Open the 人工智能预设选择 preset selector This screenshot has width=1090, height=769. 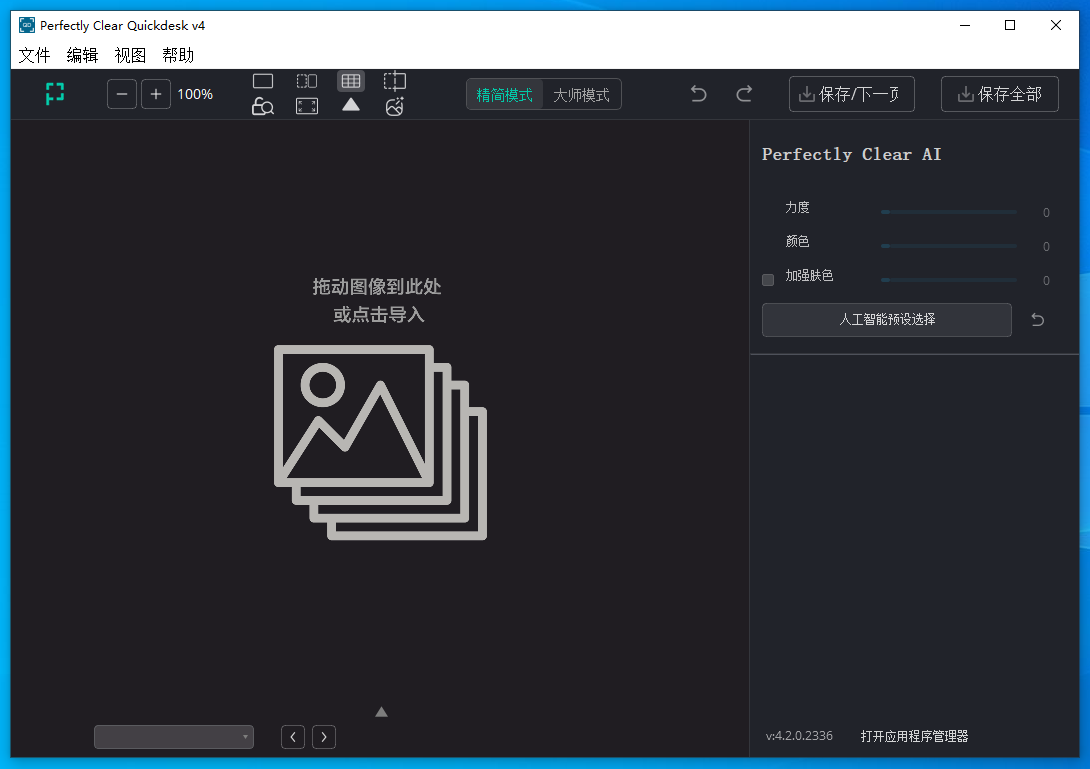tap(887, 320)
